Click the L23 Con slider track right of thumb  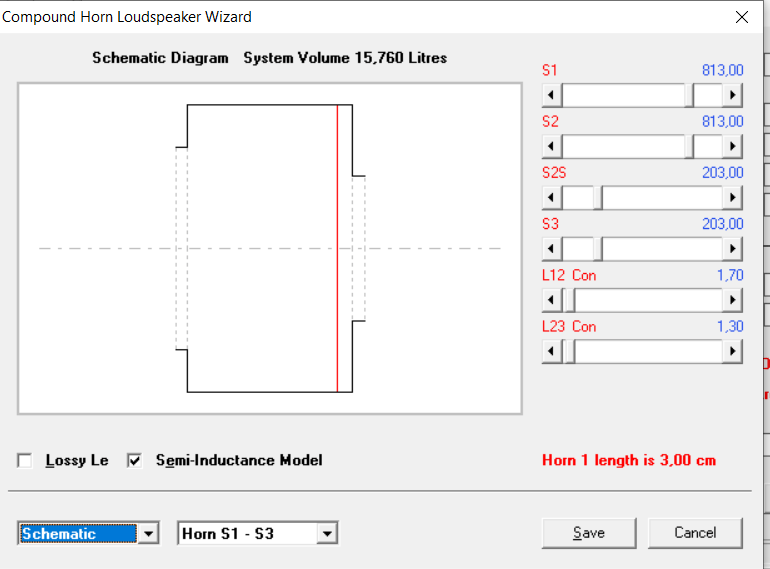pyautogui.click(x=648, y=351)
